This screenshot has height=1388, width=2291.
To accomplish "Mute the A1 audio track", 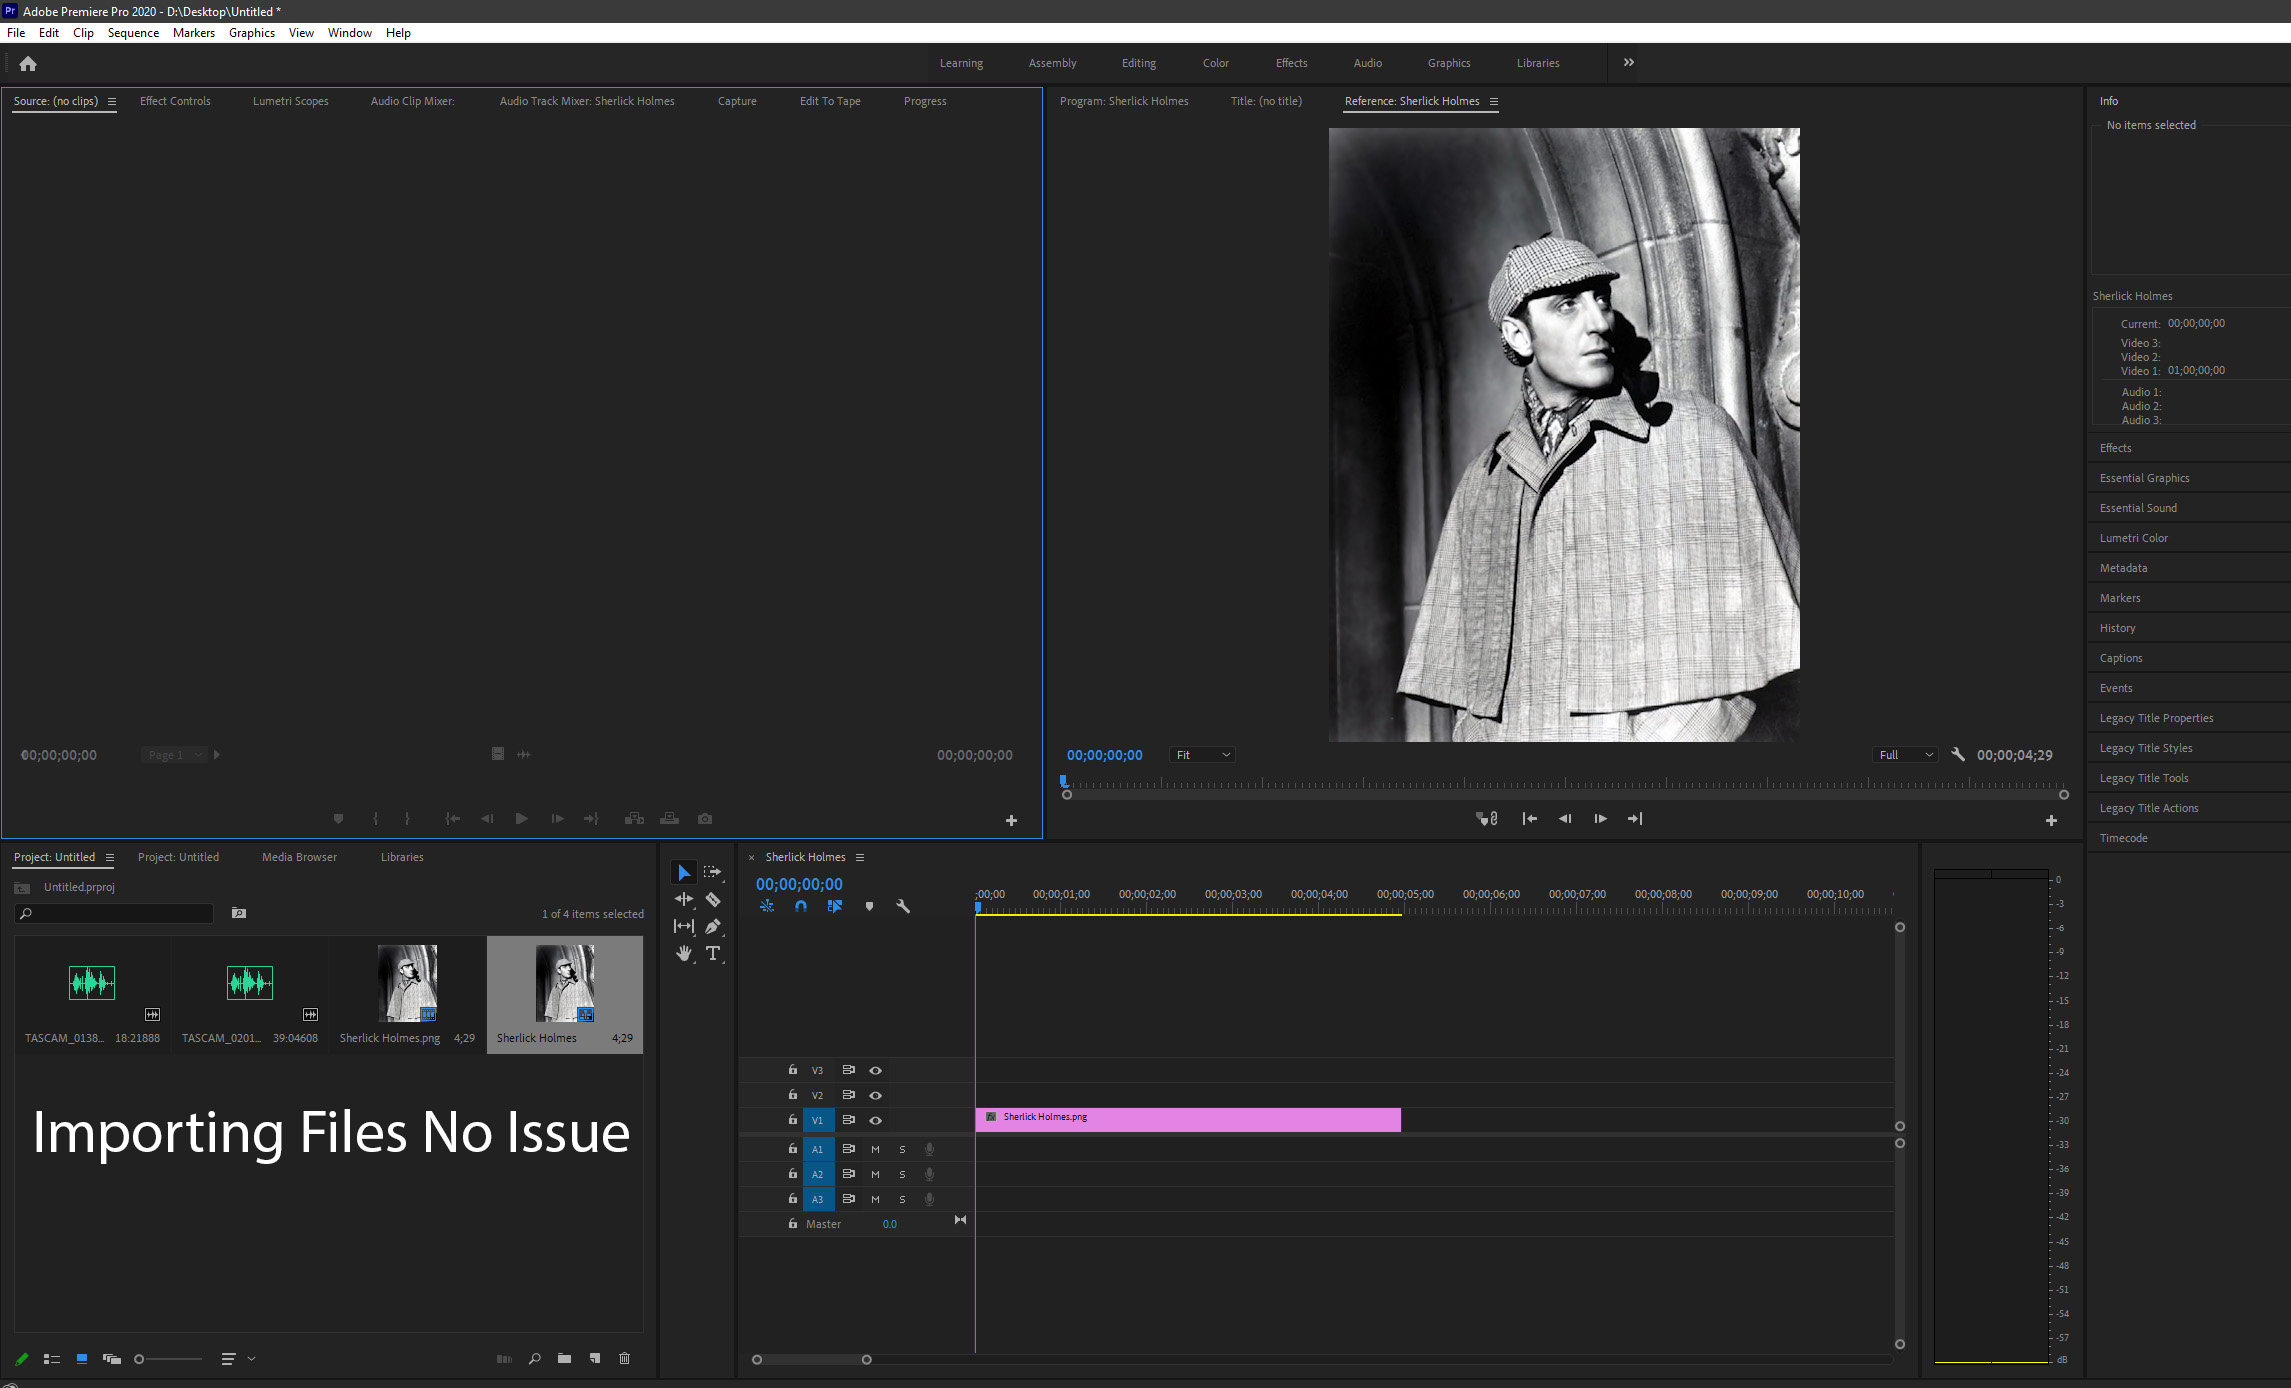I will 874,1148.
